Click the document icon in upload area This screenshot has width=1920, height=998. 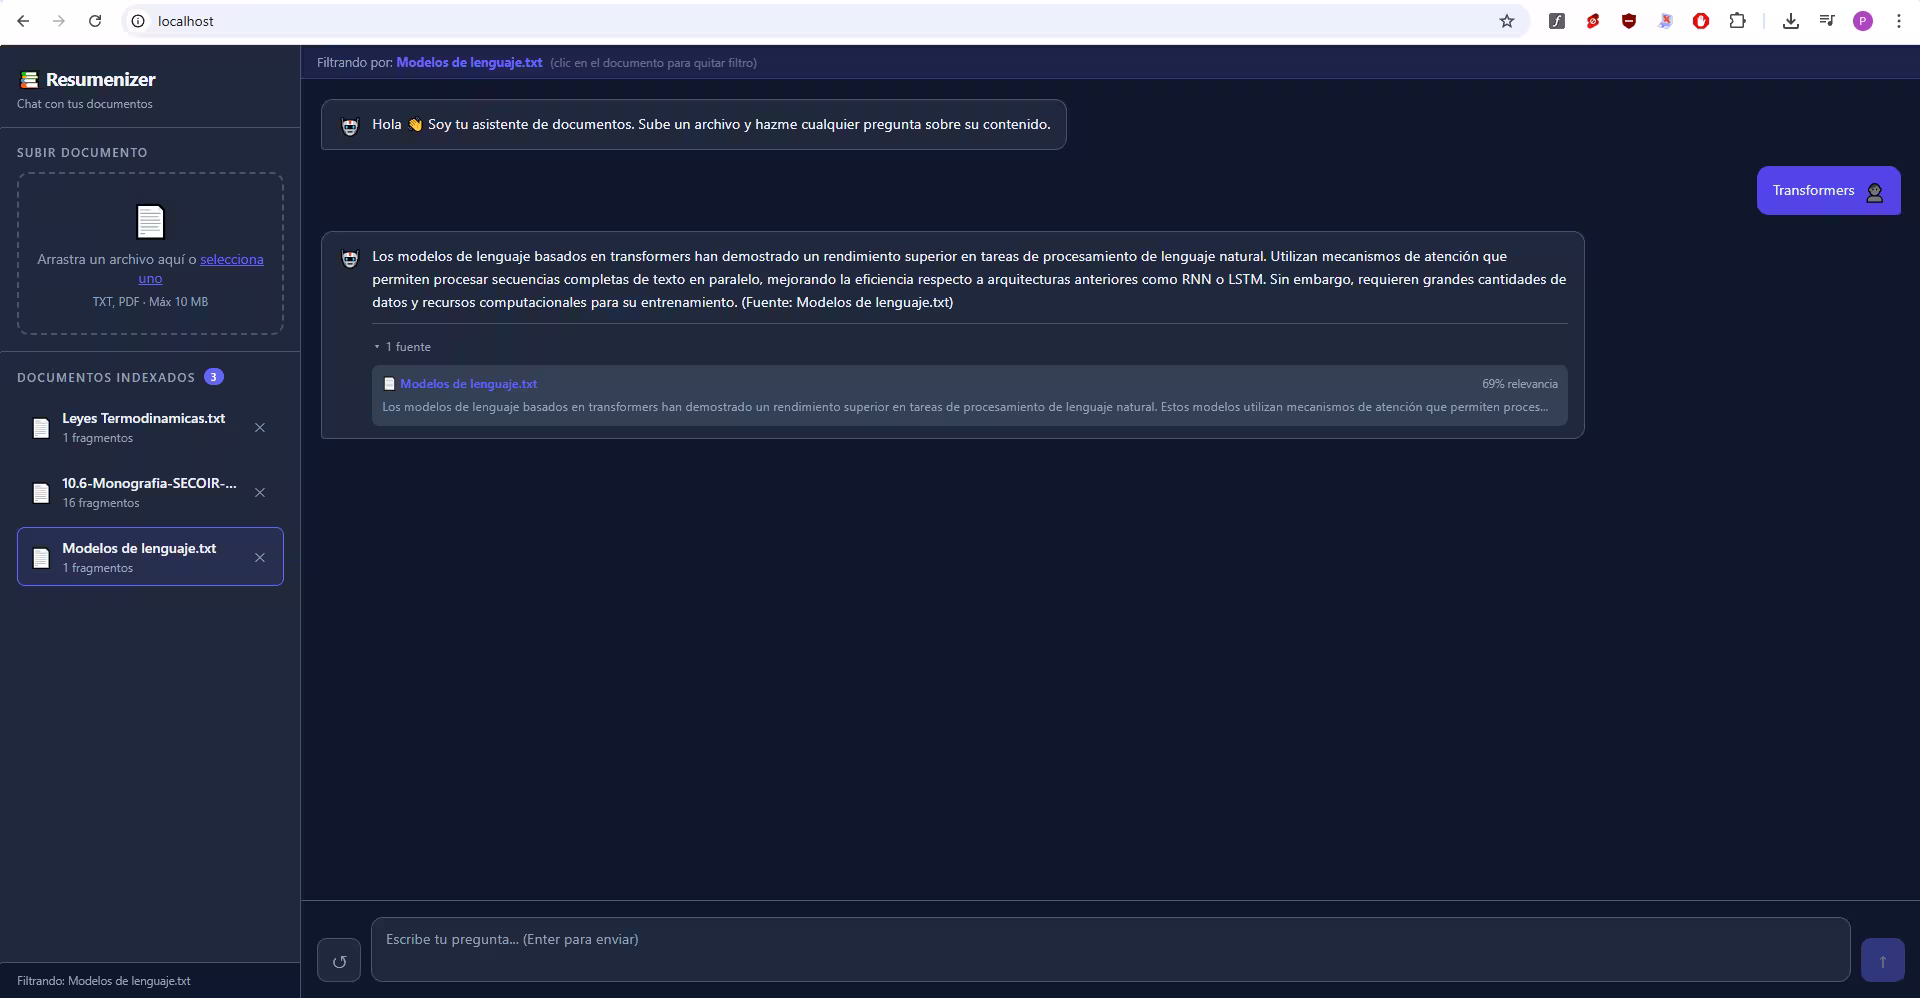150,221
